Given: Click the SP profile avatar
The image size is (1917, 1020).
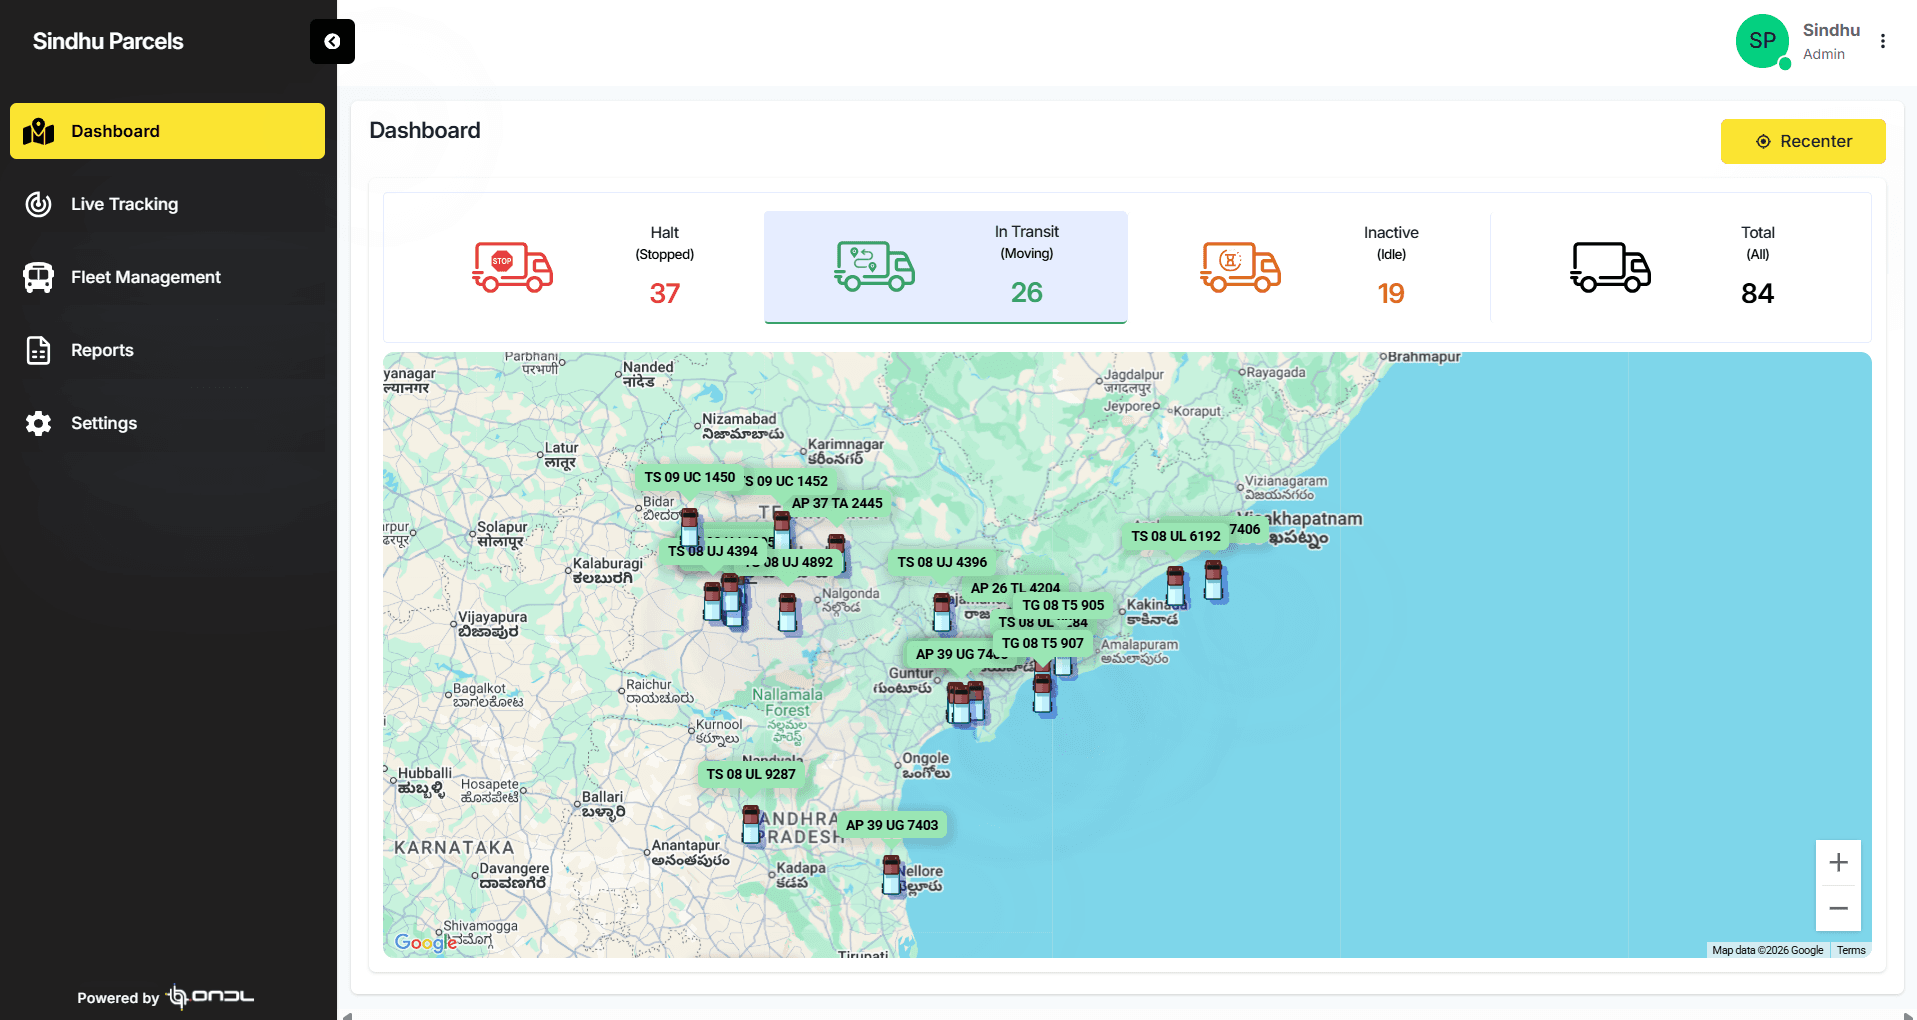Looking at the screenshot, I should click(x=1762, y=41).
